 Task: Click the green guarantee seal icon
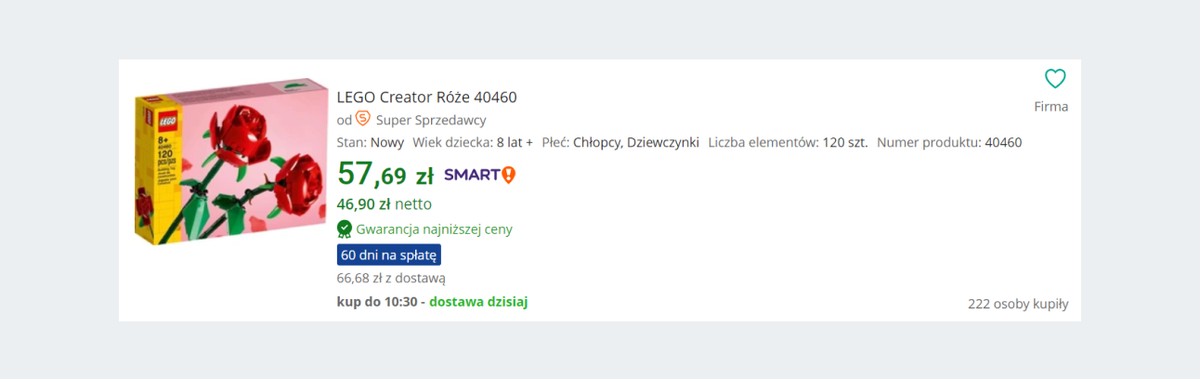pos(345,228)
